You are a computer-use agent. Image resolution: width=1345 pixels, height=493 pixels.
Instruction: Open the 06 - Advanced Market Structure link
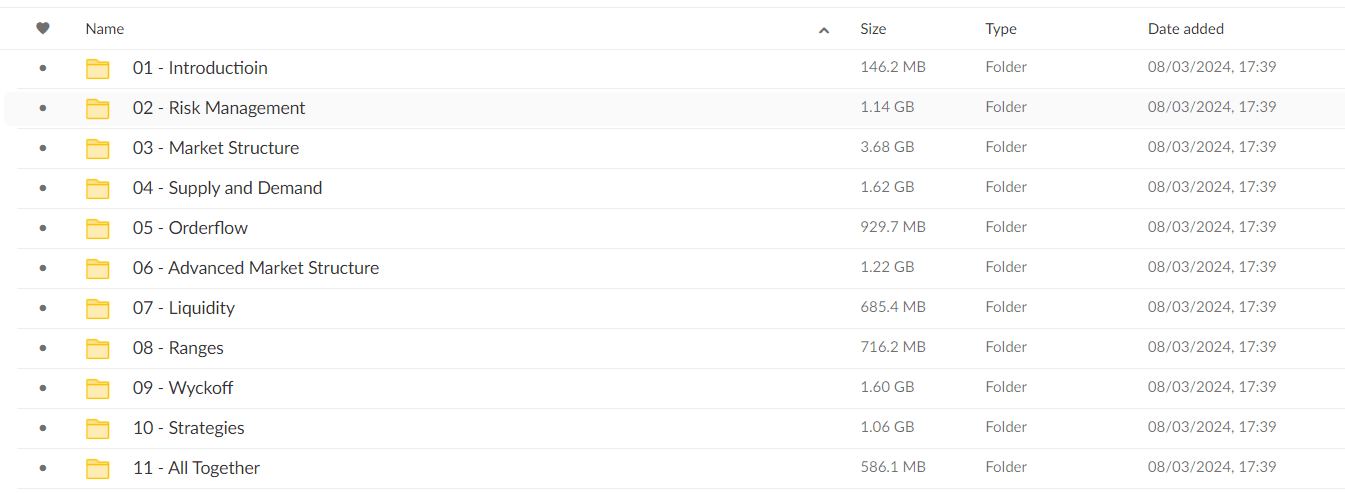click(x=256, y=268)
